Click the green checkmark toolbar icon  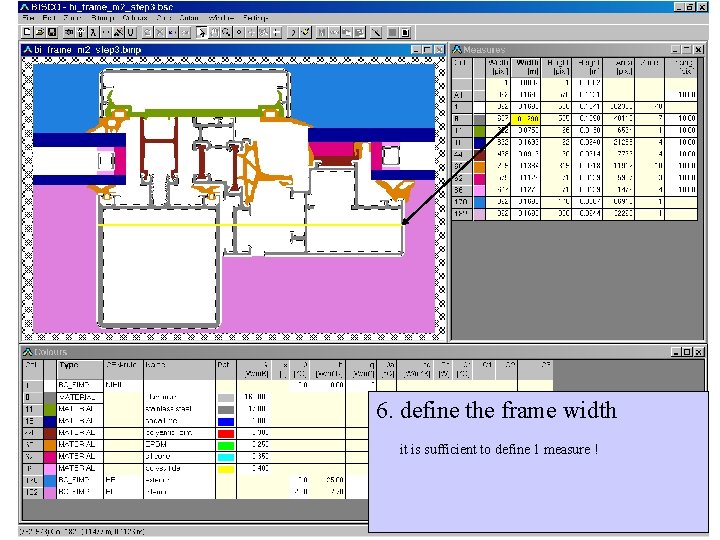pyautogui.click(x=306, y=32)
